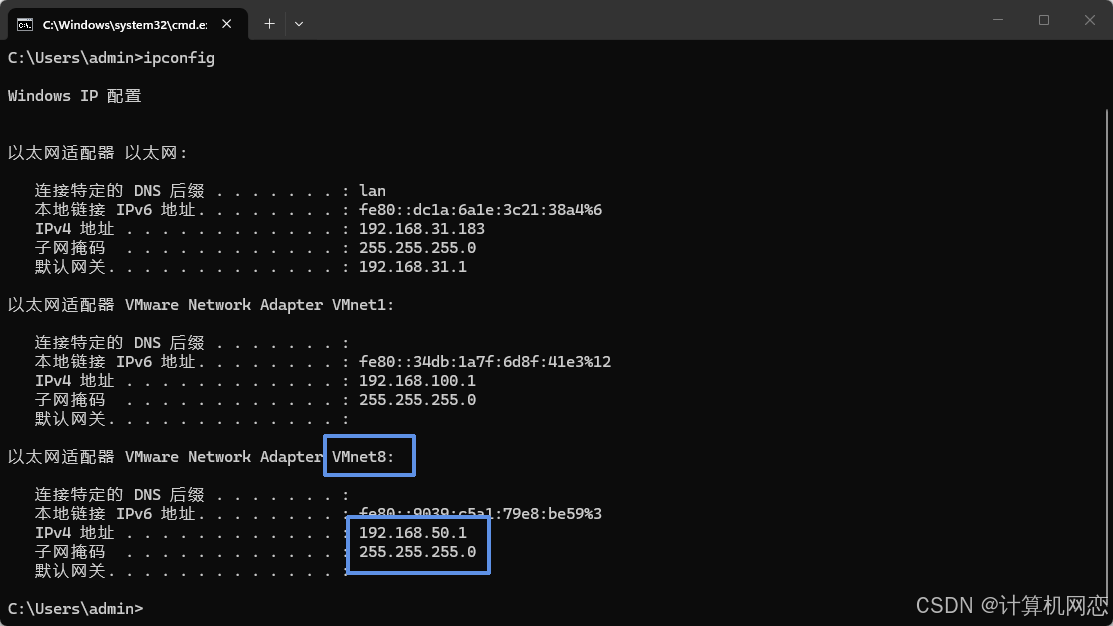Click IPv6 address fe80::dc1a:6a1e:3c21:38a4%6
This screenshot has width=1113, height=626.
tap(481, 210)
